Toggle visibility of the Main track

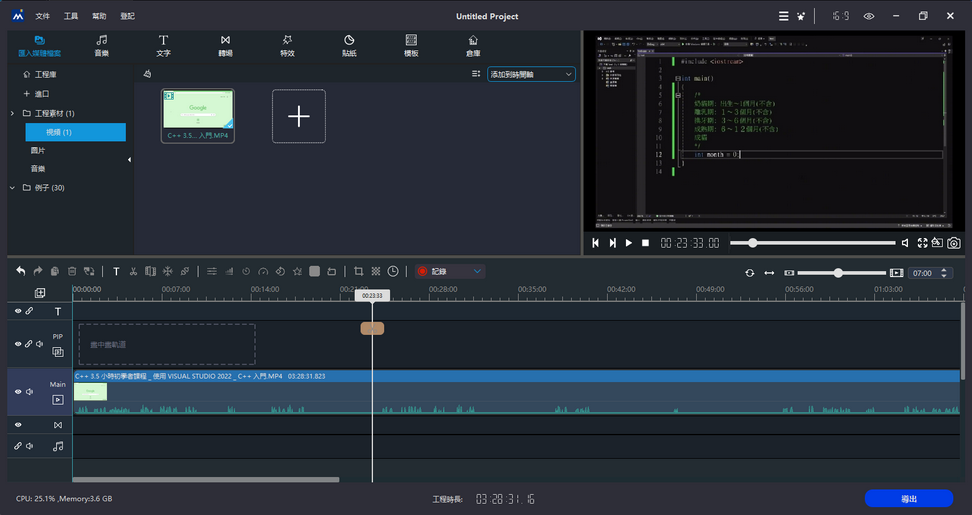tap(18, 392)
